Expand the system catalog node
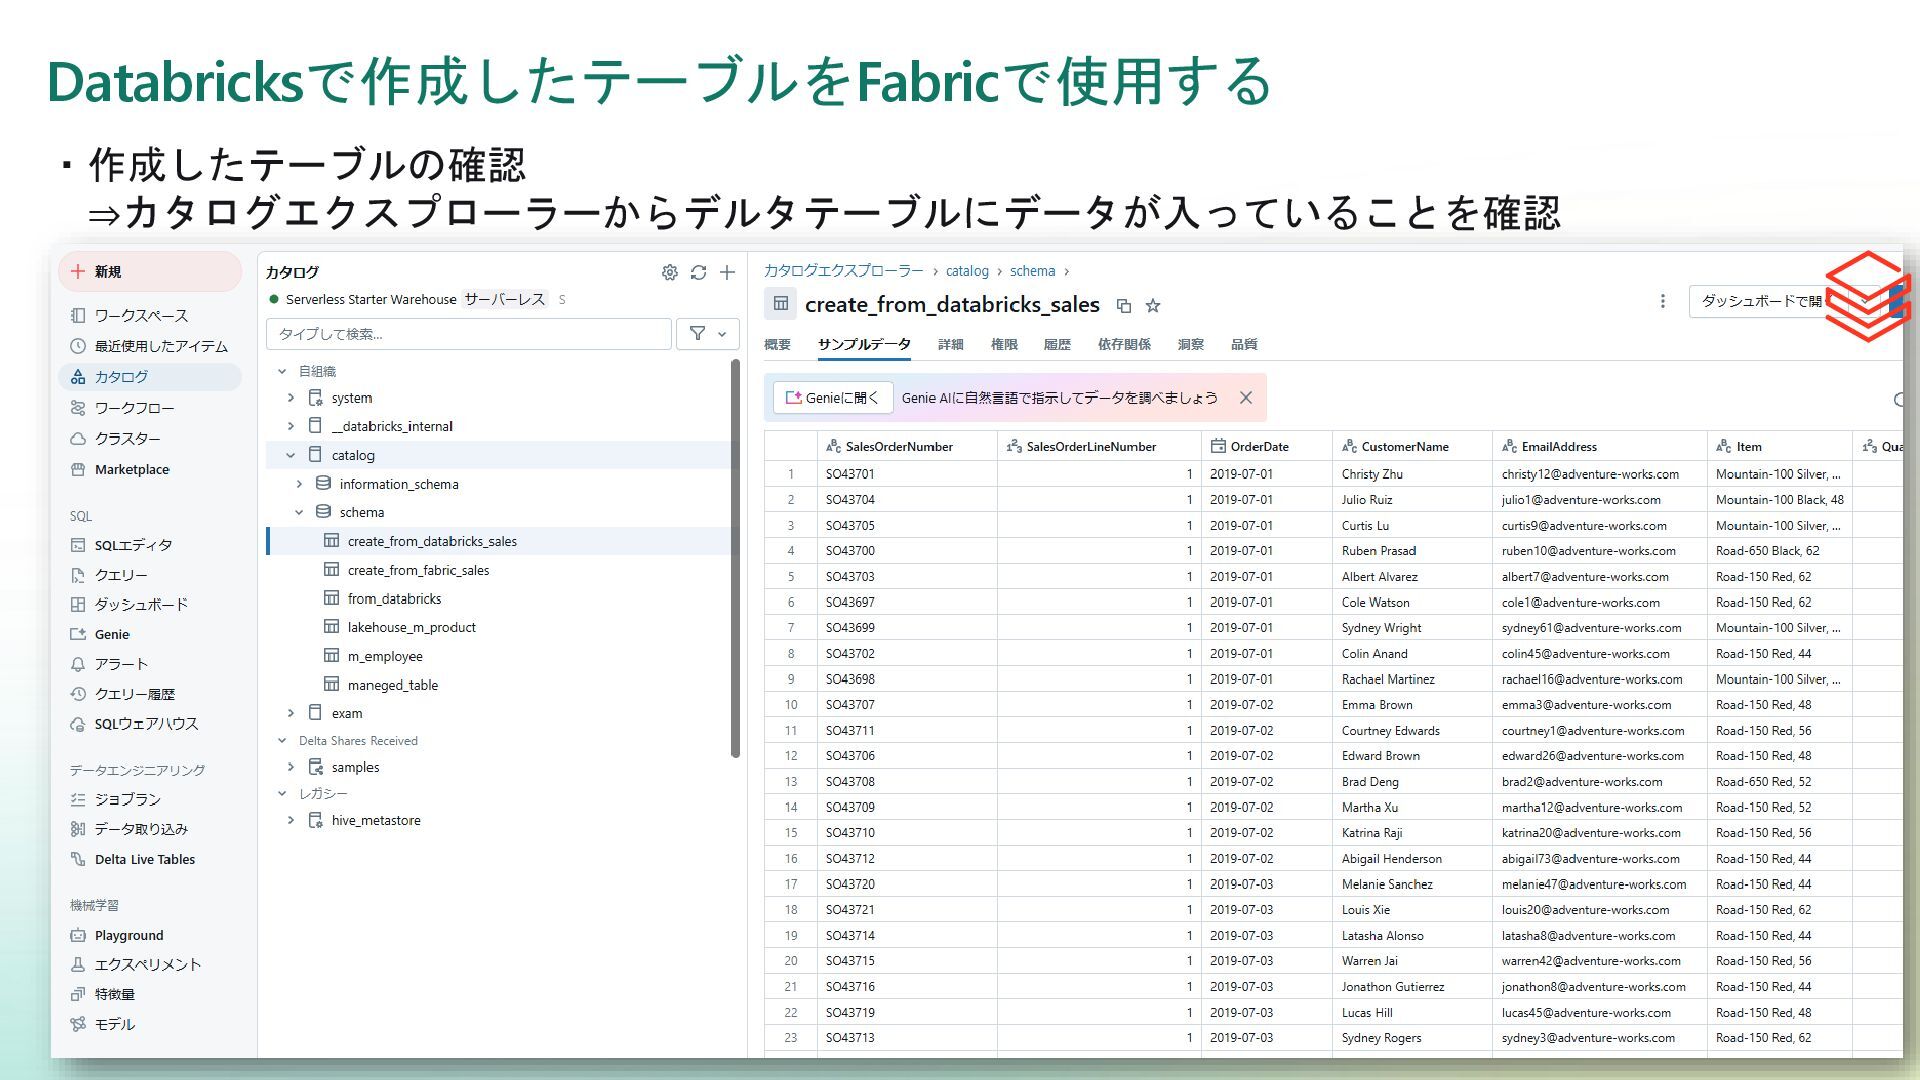Screen dimensions: 1920x1080 [291, 398]
